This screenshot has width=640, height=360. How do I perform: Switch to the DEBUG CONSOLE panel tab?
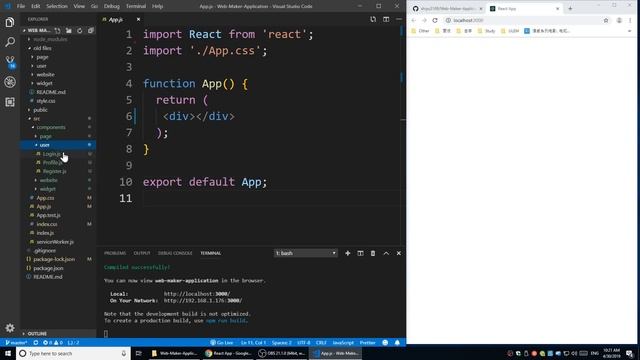[x=175, y=253]
